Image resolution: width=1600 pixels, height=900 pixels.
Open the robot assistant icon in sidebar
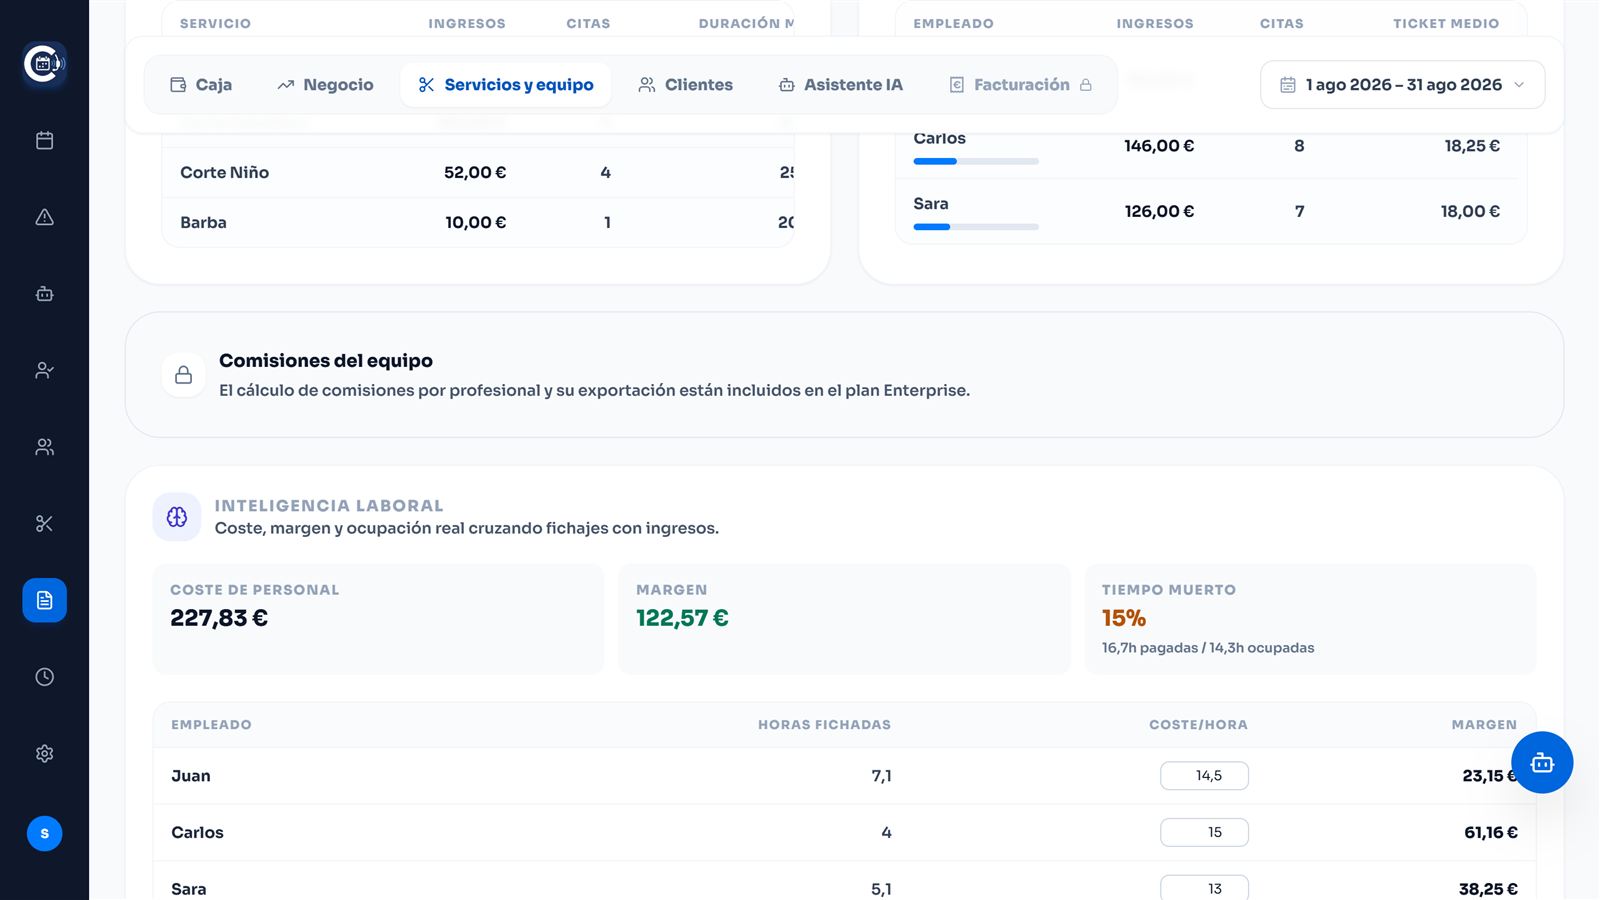point(44,294)
